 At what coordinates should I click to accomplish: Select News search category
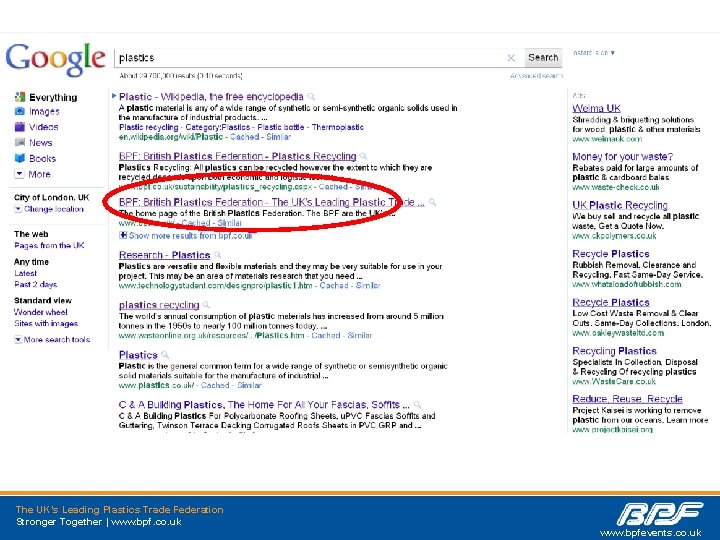[41, 142]
